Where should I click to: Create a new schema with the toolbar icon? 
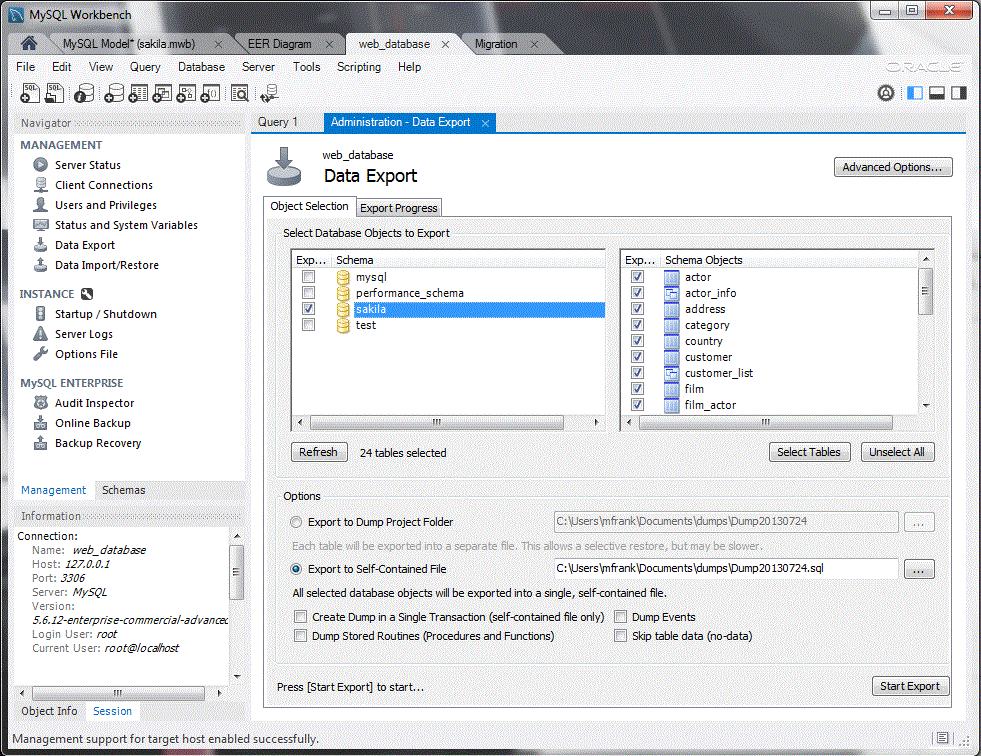pyautogui.click(x=114, y=92)
